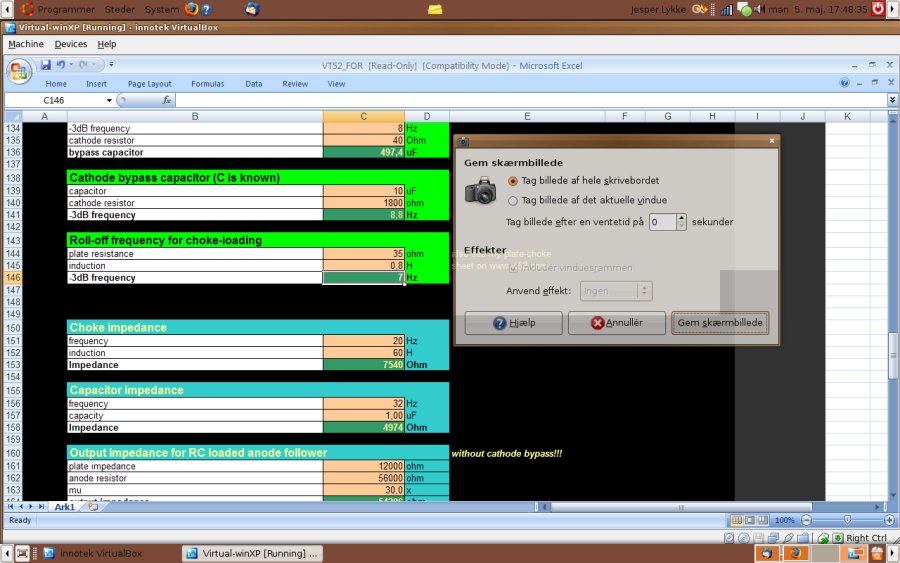
Task: Click the Save icon in Quick Access Toolbar
Action: (x=46, y=65)
